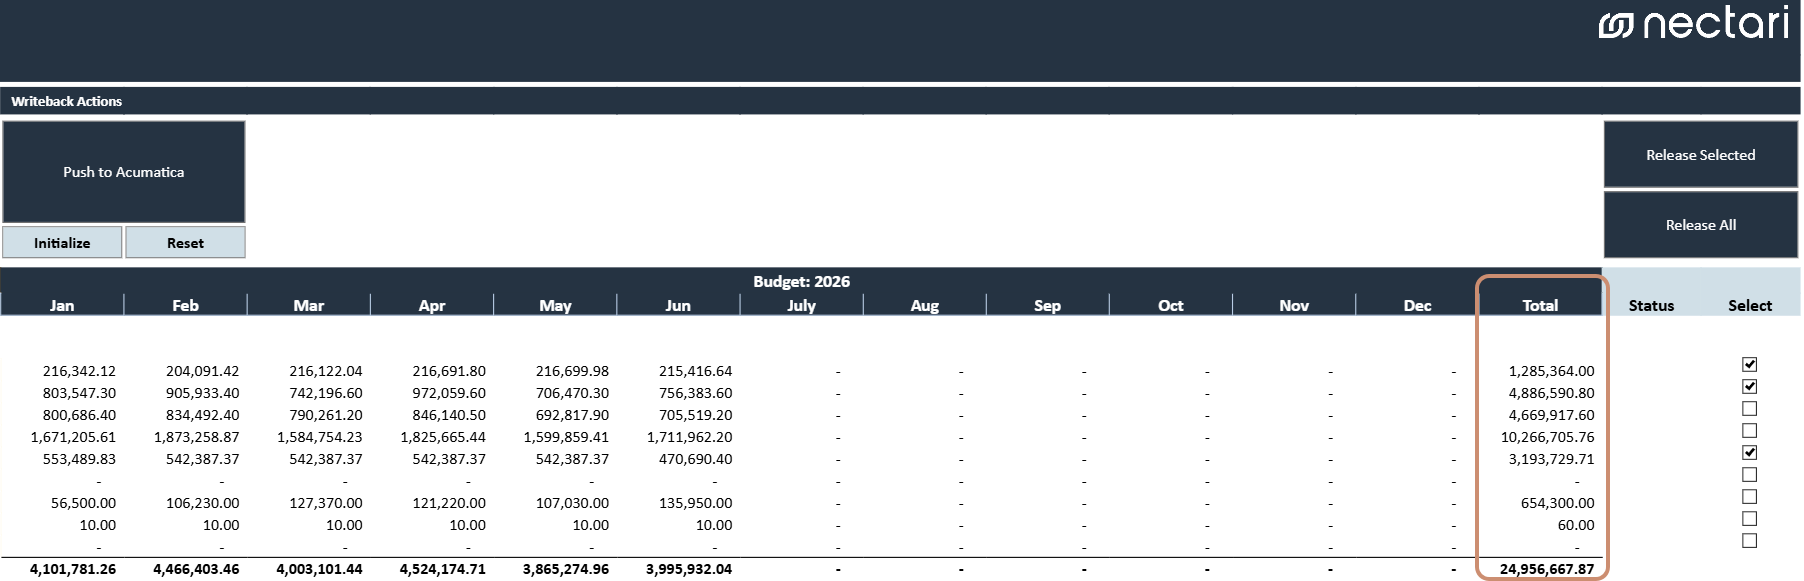Select the February column total 4,466,403.46

pos(196,569)
